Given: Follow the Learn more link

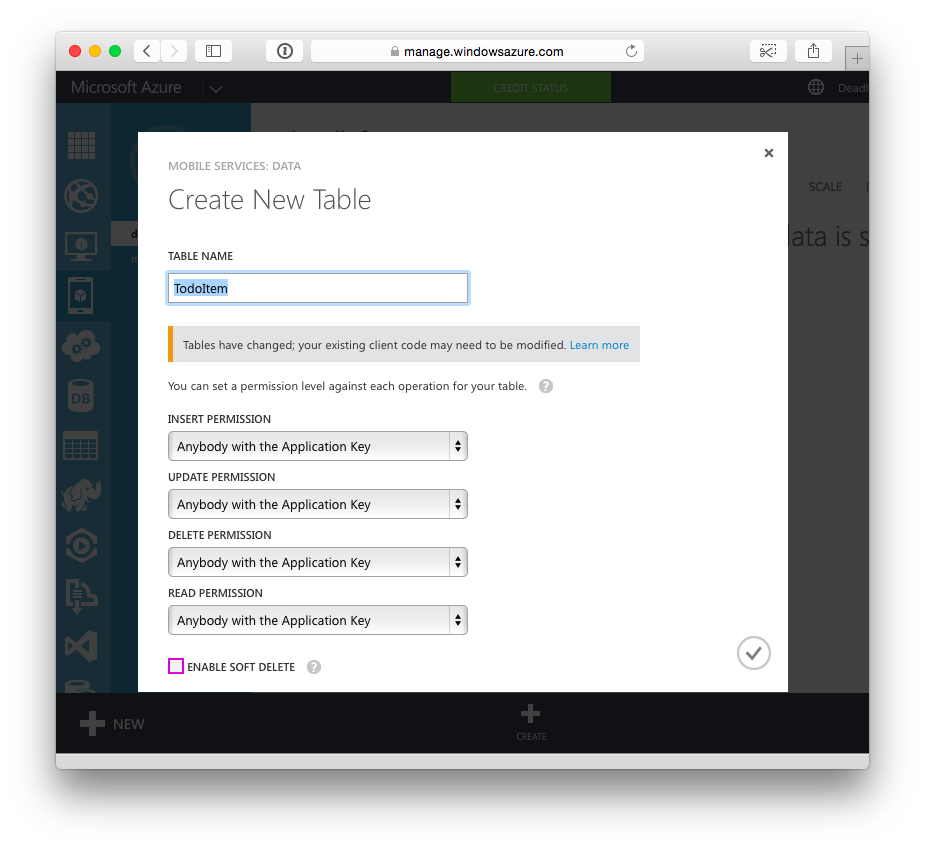Looking at the screenshot, I should [599, 345].
